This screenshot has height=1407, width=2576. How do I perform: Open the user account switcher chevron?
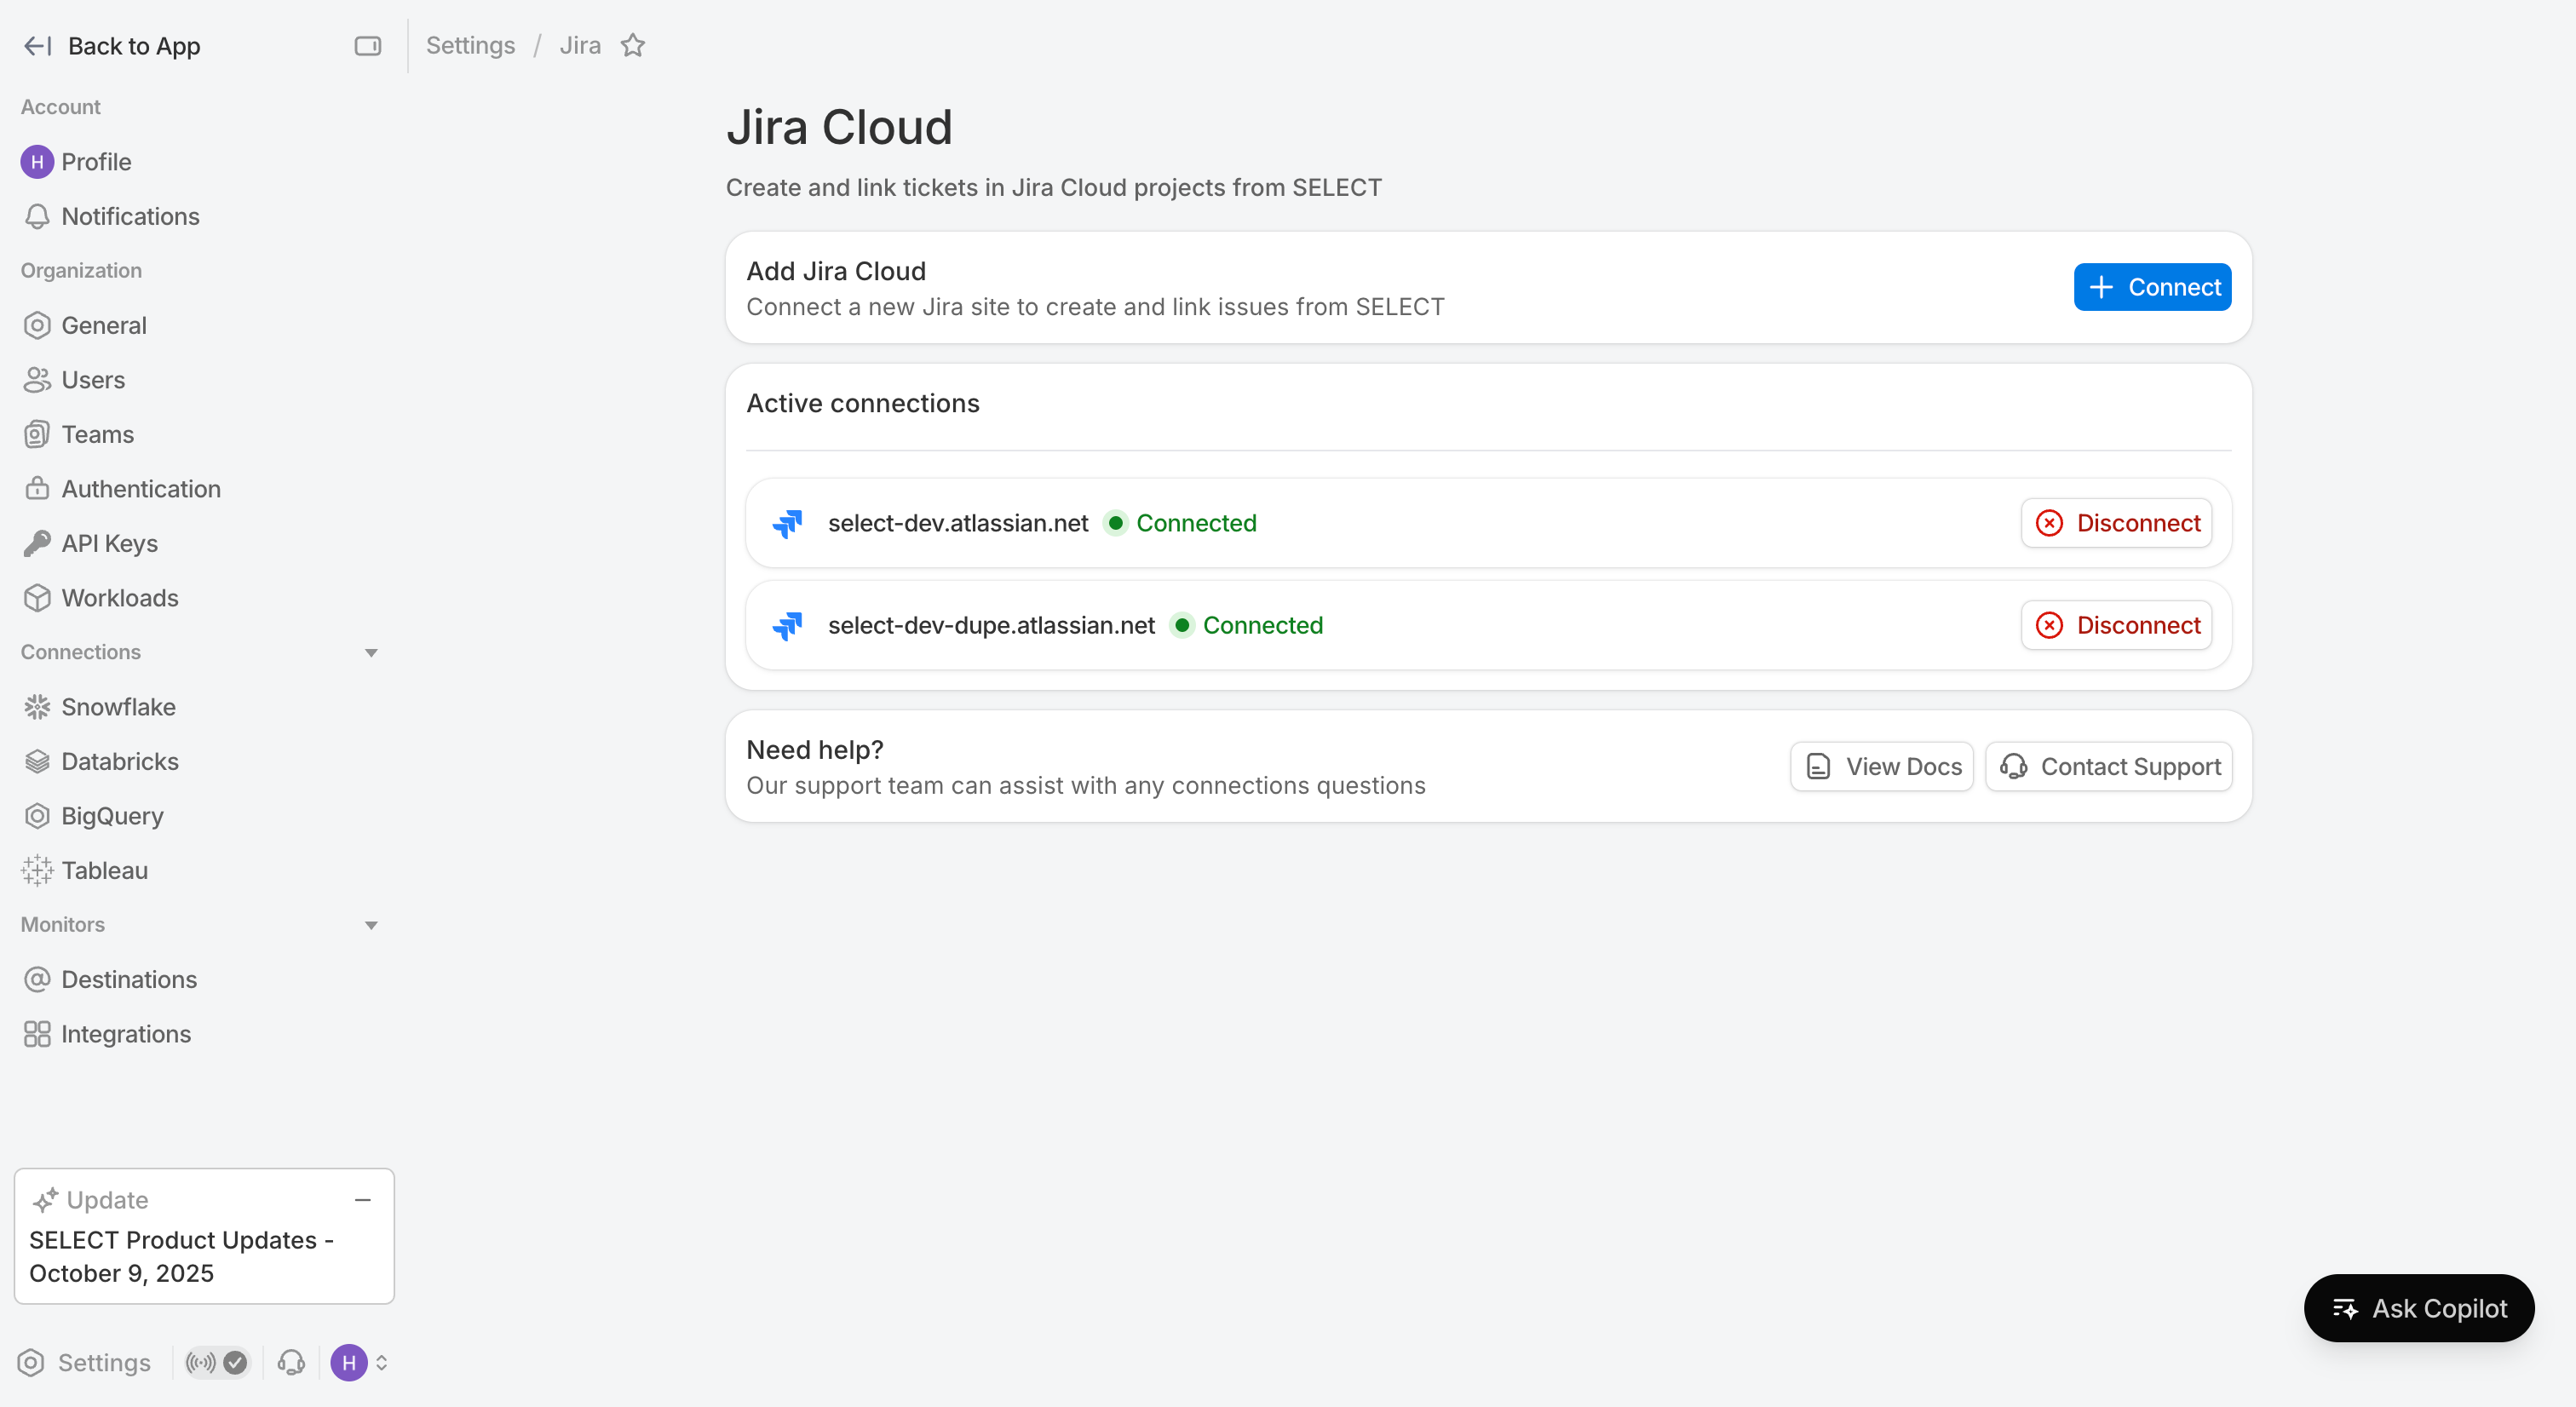(381, 1362)
